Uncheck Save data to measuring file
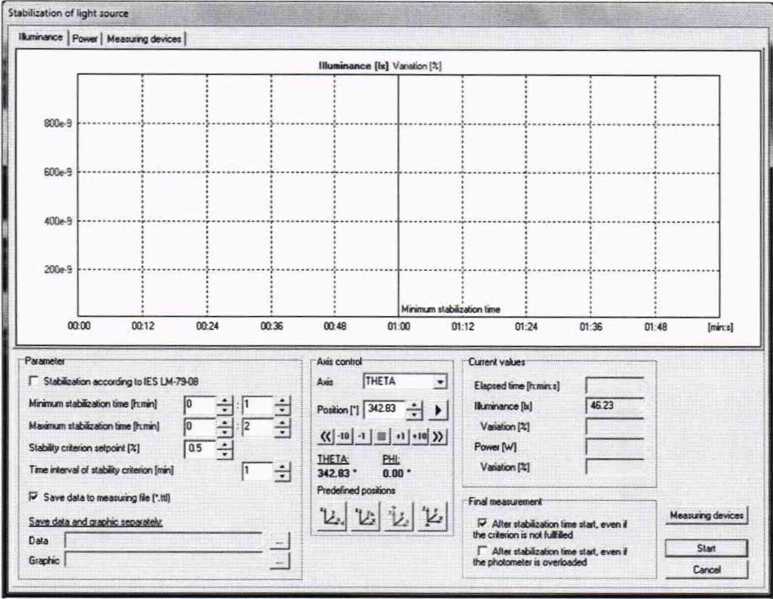 (36, 495)
